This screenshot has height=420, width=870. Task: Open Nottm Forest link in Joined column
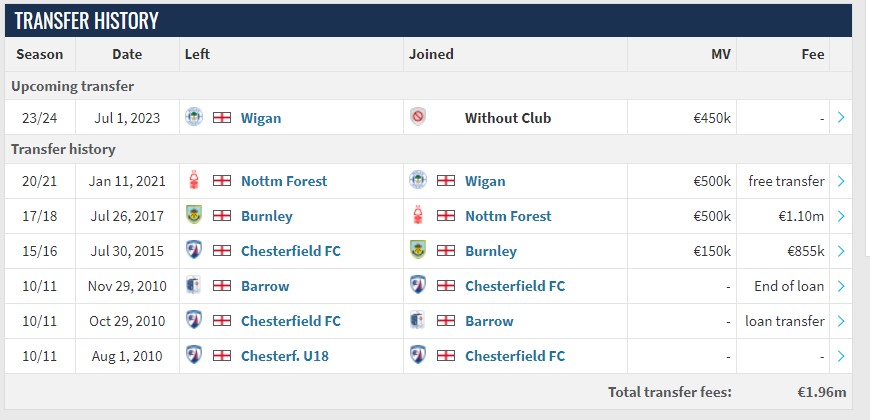tap(508, 216)
